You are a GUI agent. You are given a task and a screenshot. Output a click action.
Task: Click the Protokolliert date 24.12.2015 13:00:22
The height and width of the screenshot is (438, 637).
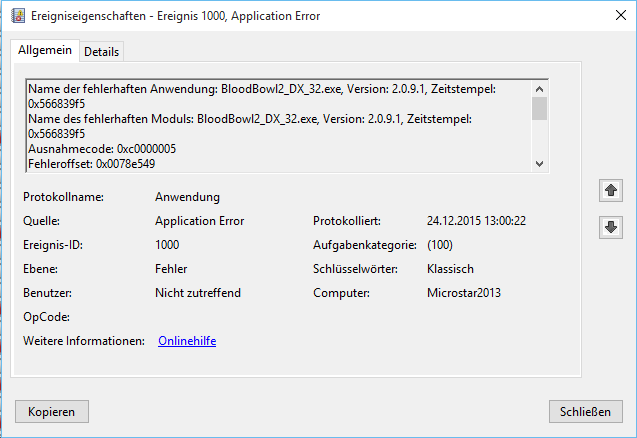(x=476, y=221)
